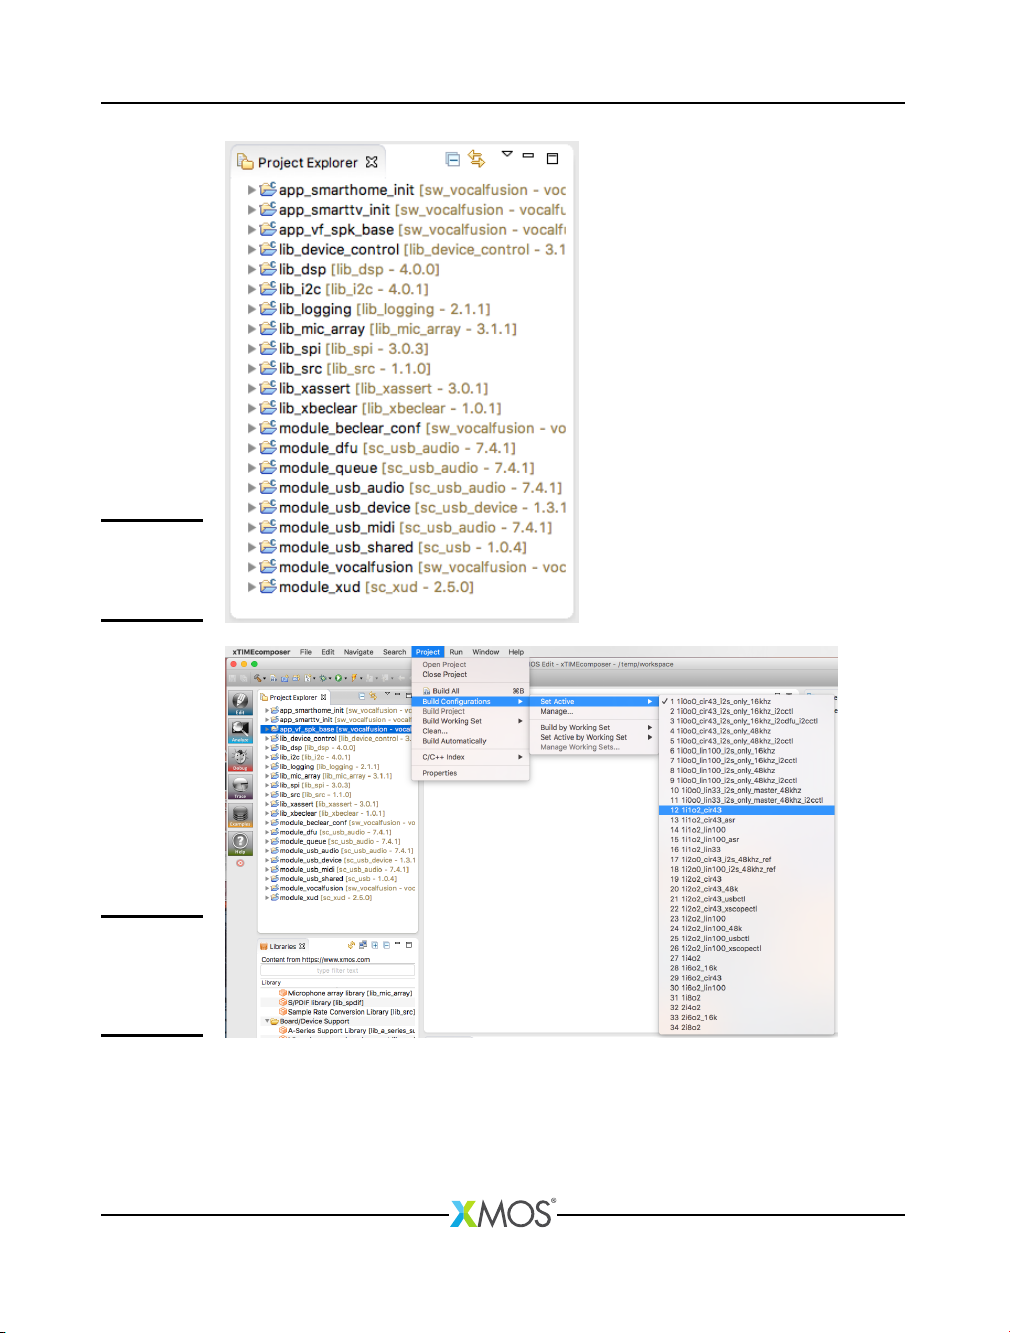Open the Window menu in xTIMEcomposer
Image resolution: width=1010 pixels, height=1333 pixels.
[486, 652]
